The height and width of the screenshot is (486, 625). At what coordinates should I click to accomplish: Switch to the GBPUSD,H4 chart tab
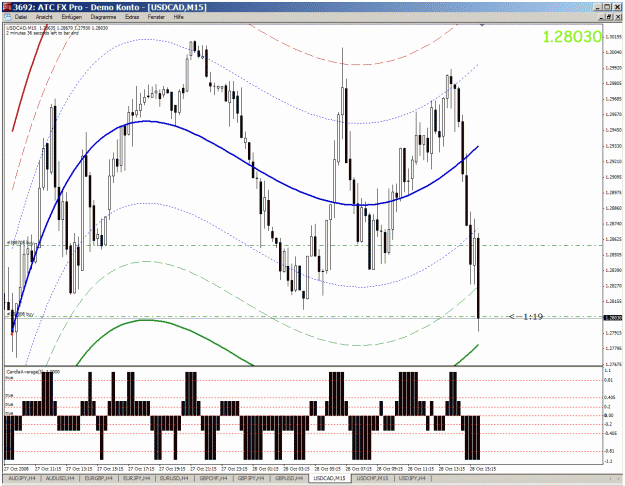click(x=289, y=478)
